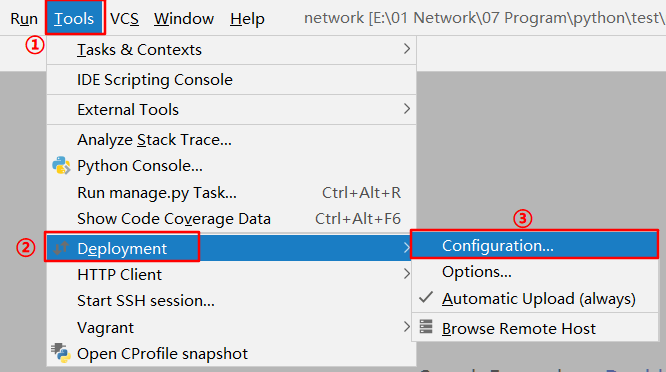Choose Options... in Deployment submenu
The image size is (666, 372).
[x=535, y=272]
